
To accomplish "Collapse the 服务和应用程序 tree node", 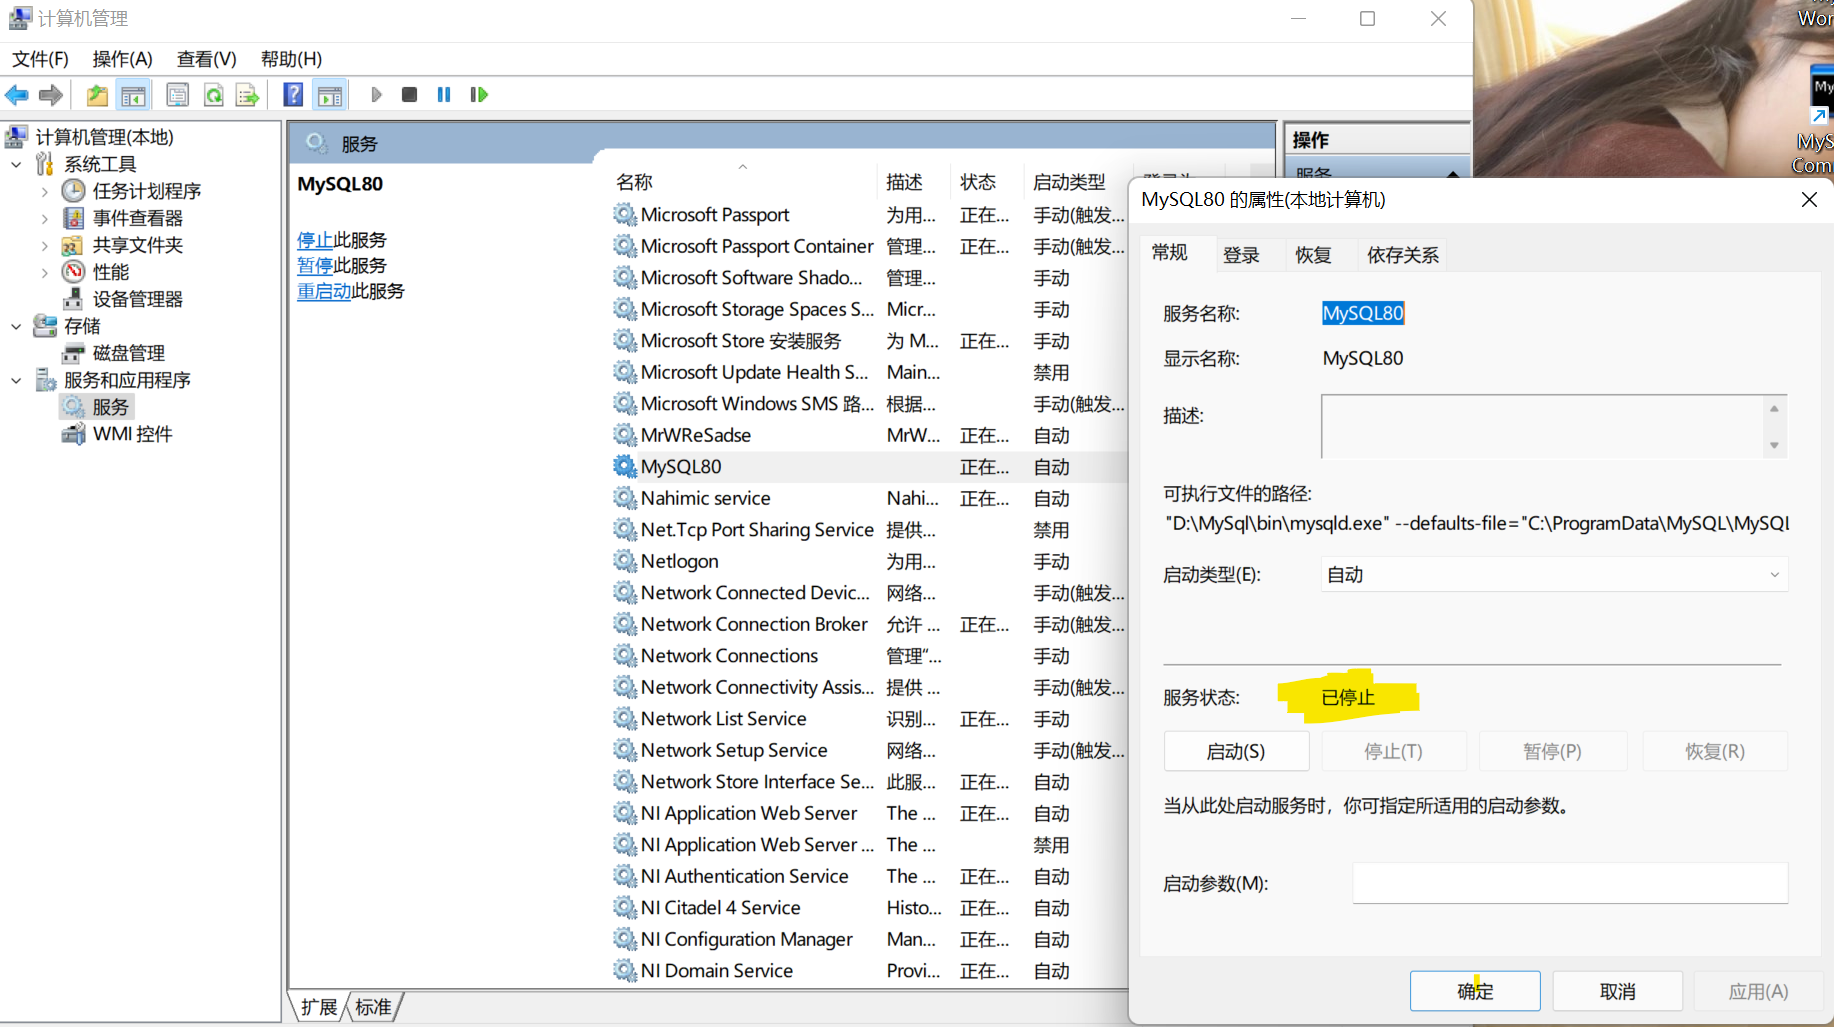I will (16, 380).
